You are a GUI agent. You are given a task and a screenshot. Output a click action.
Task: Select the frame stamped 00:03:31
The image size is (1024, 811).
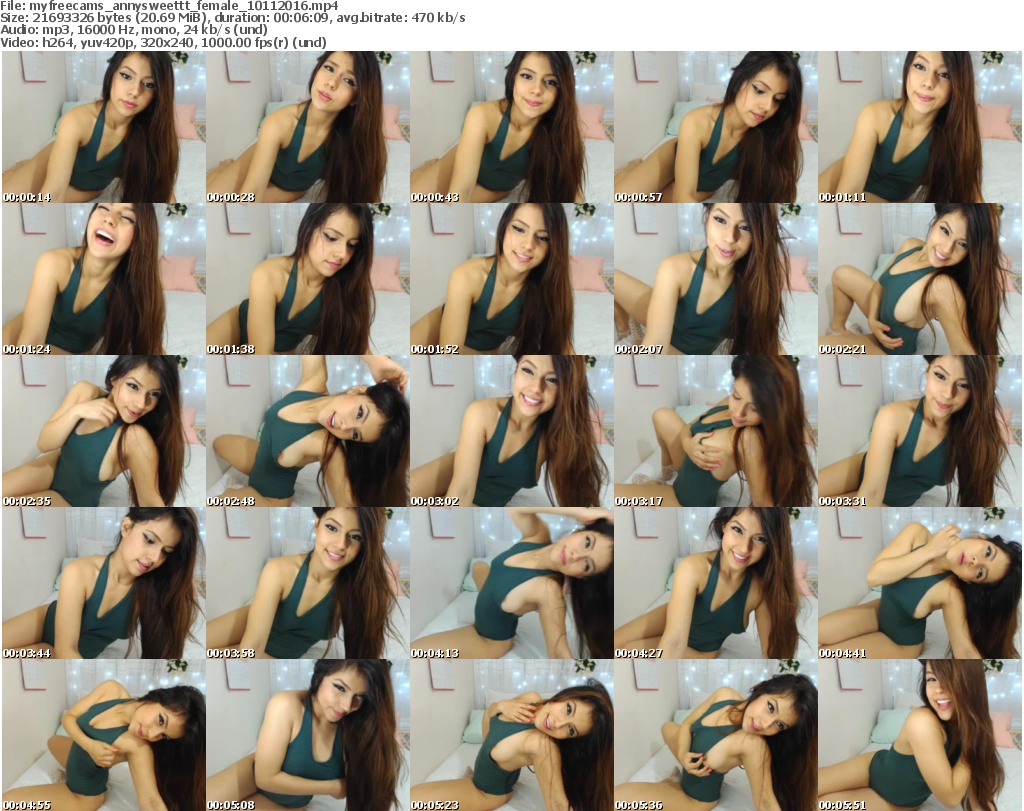click(x=920, y=432)
